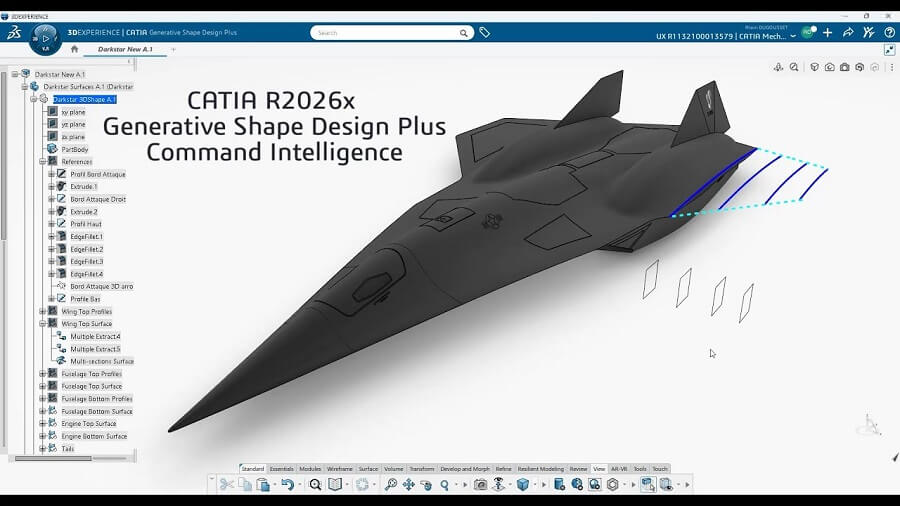Click the tag icon beside the search bar

coord(484,33)
